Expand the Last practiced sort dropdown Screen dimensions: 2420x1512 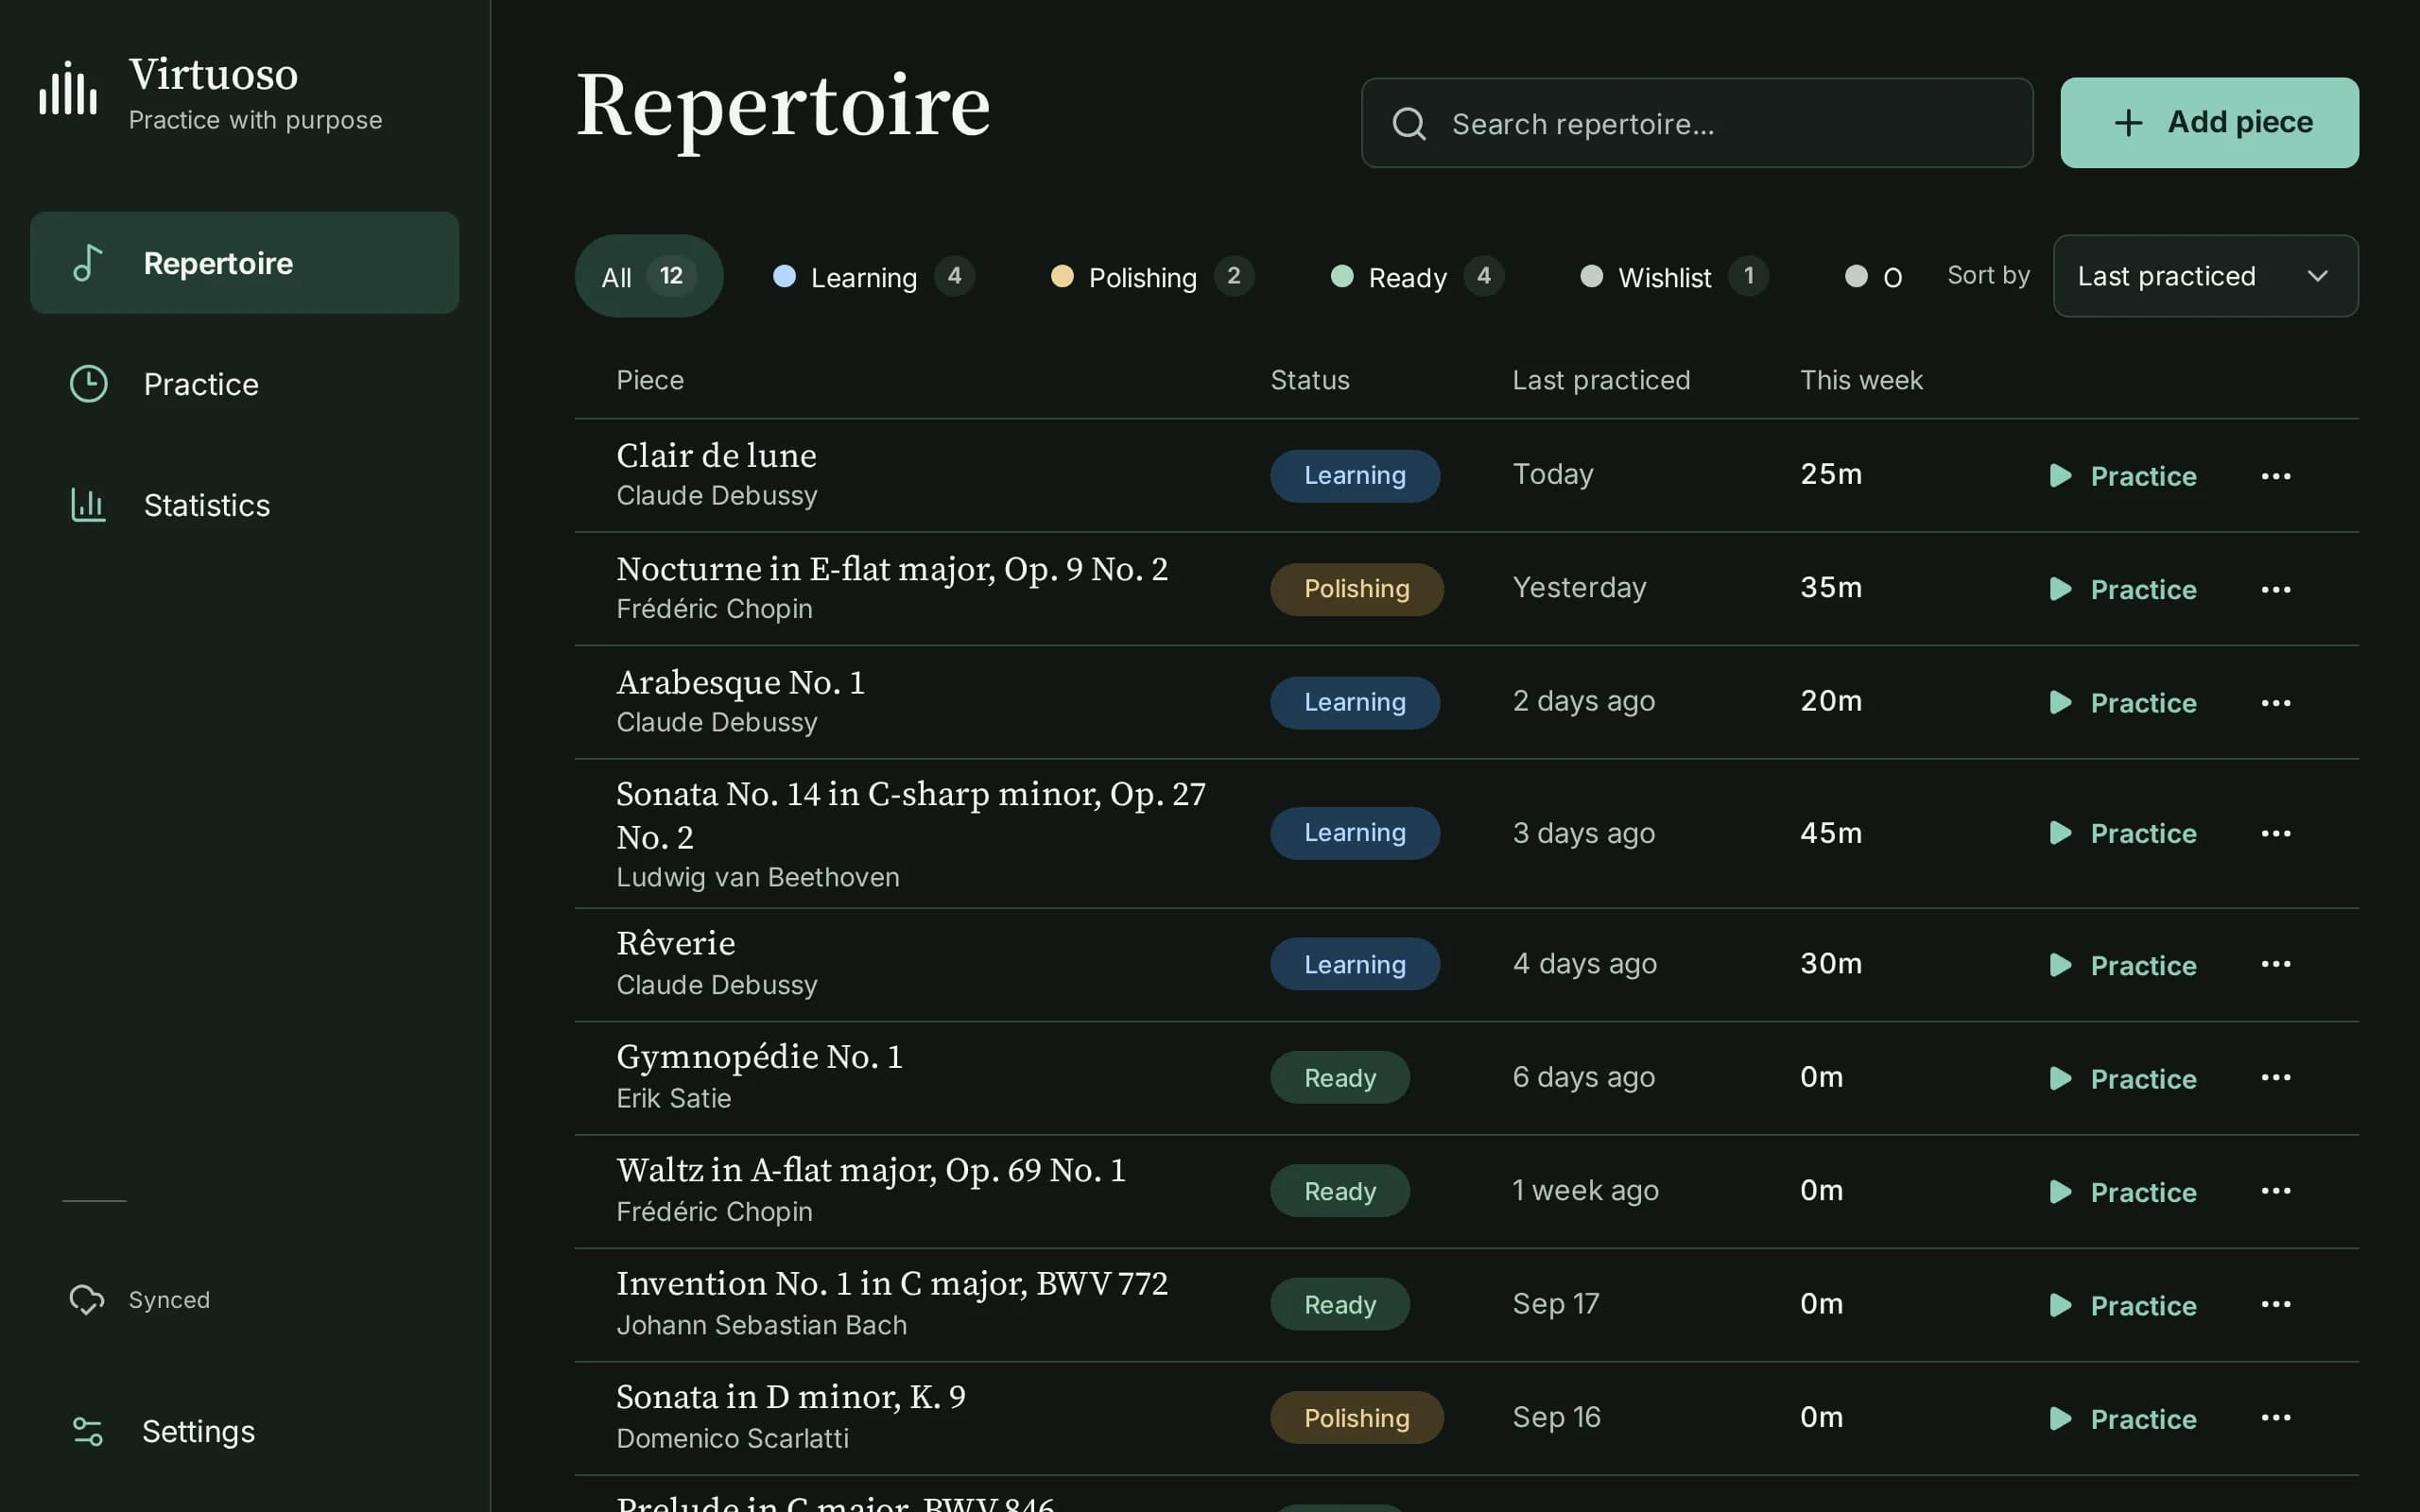2205,276
